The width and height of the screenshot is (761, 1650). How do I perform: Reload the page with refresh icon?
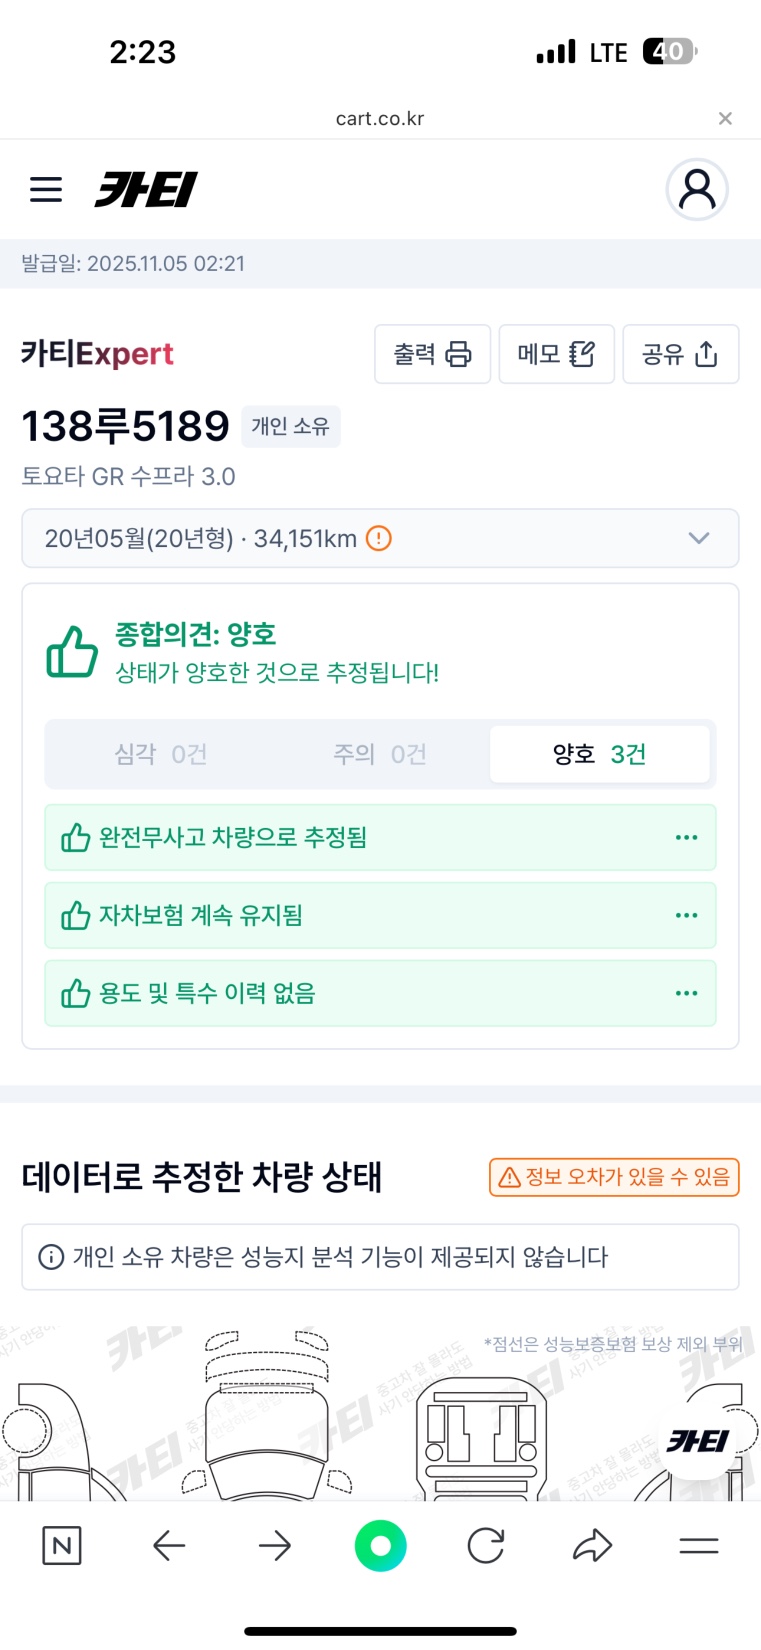(x=486, y=1546)
